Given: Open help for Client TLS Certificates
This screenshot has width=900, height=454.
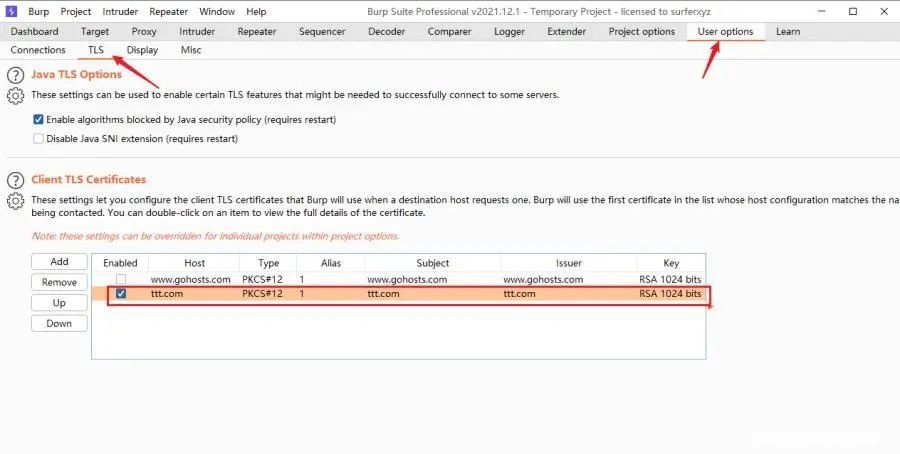Looking at the screenshot, I should click(15, 180).
